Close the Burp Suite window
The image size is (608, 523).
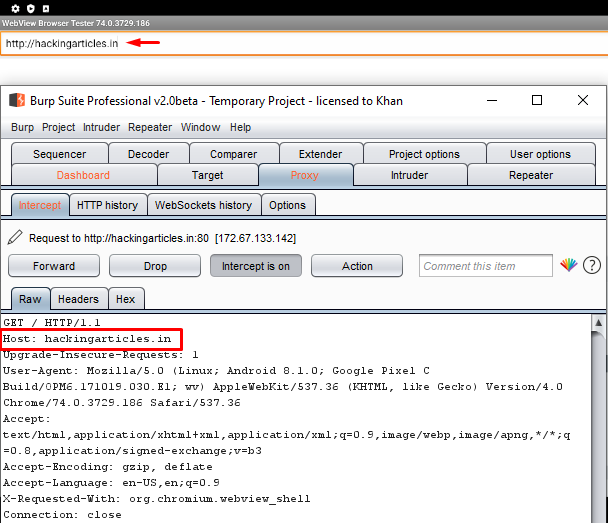coord(583,100)
